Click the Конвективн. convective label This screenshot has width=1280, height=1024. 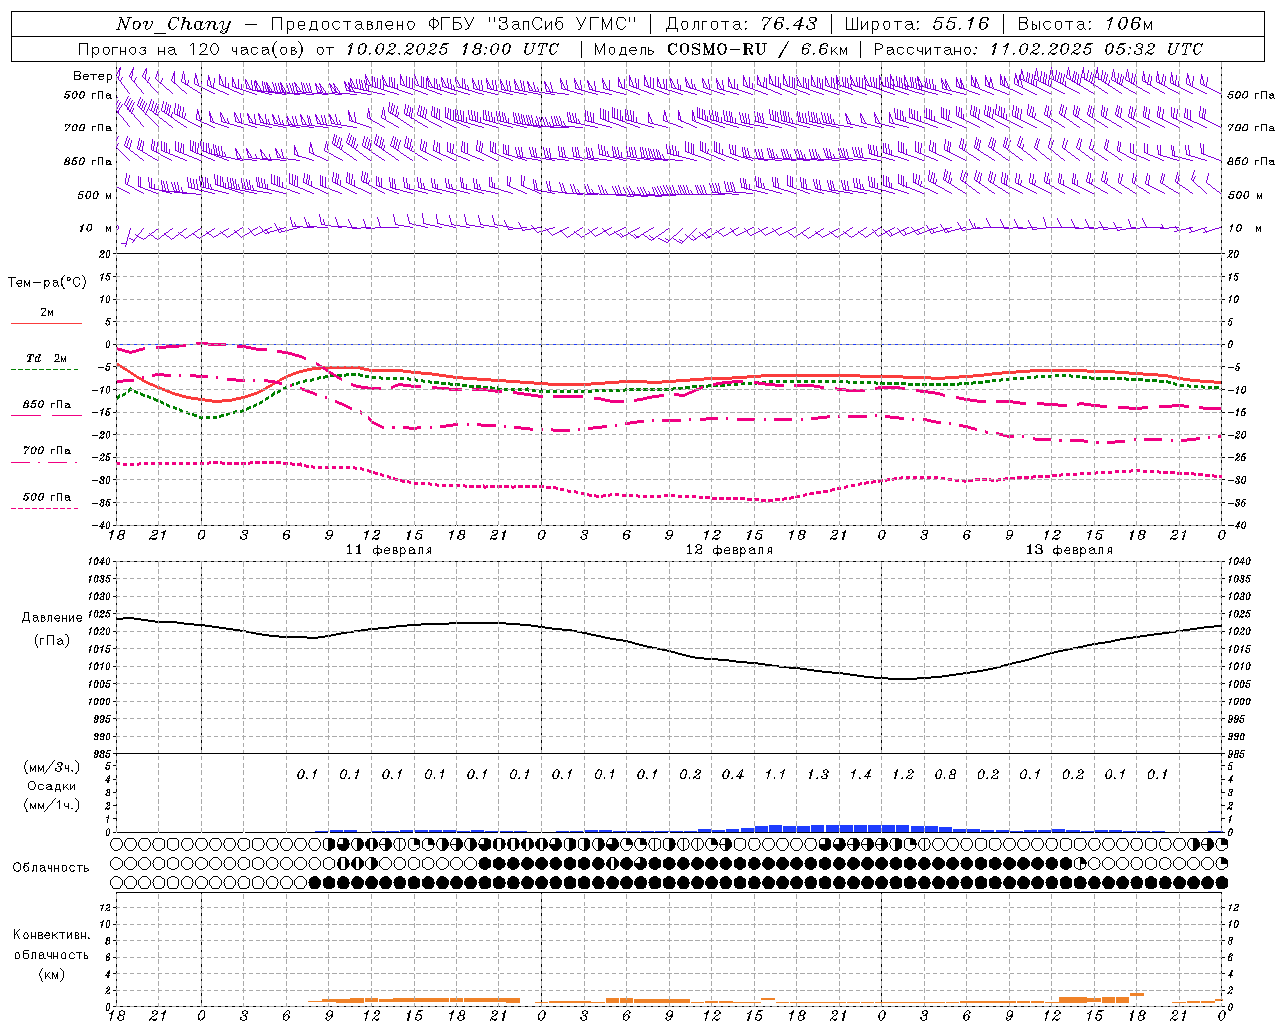pos(52,935)
